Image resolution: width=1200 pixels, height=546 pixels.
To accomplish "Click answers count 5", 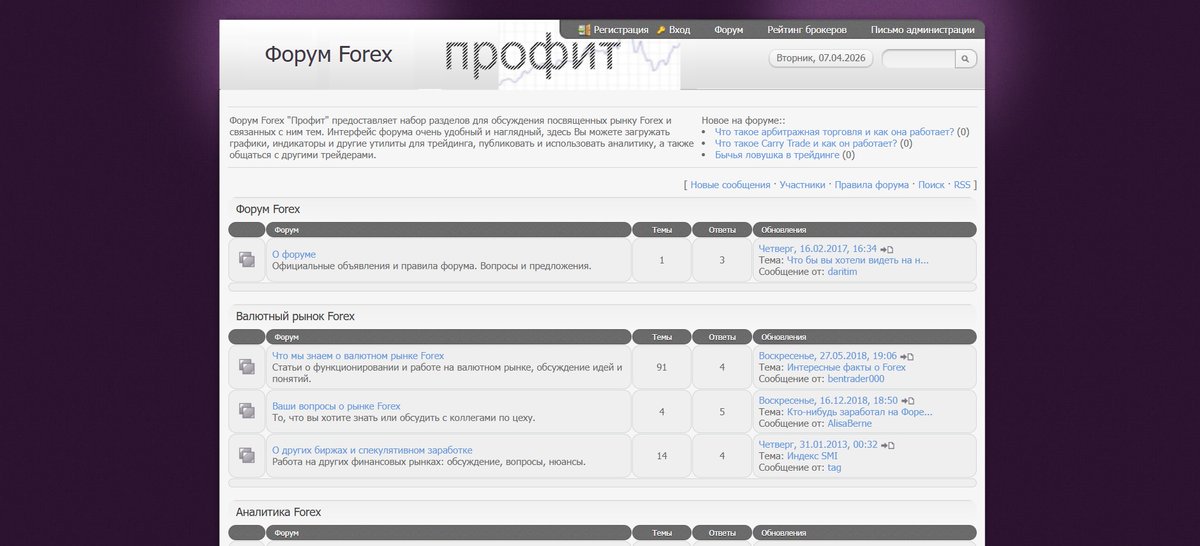I will click(x=722, y=411).
